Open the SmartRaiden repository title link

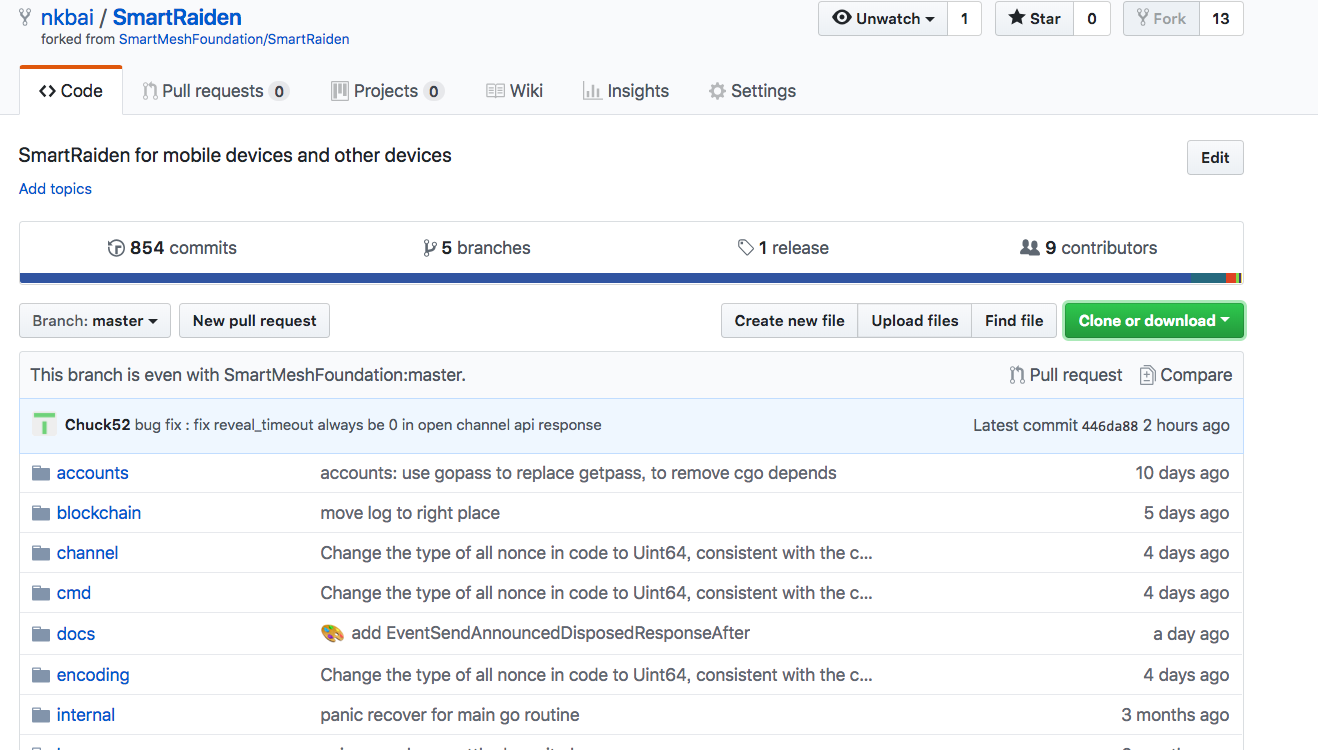point(177,17)
